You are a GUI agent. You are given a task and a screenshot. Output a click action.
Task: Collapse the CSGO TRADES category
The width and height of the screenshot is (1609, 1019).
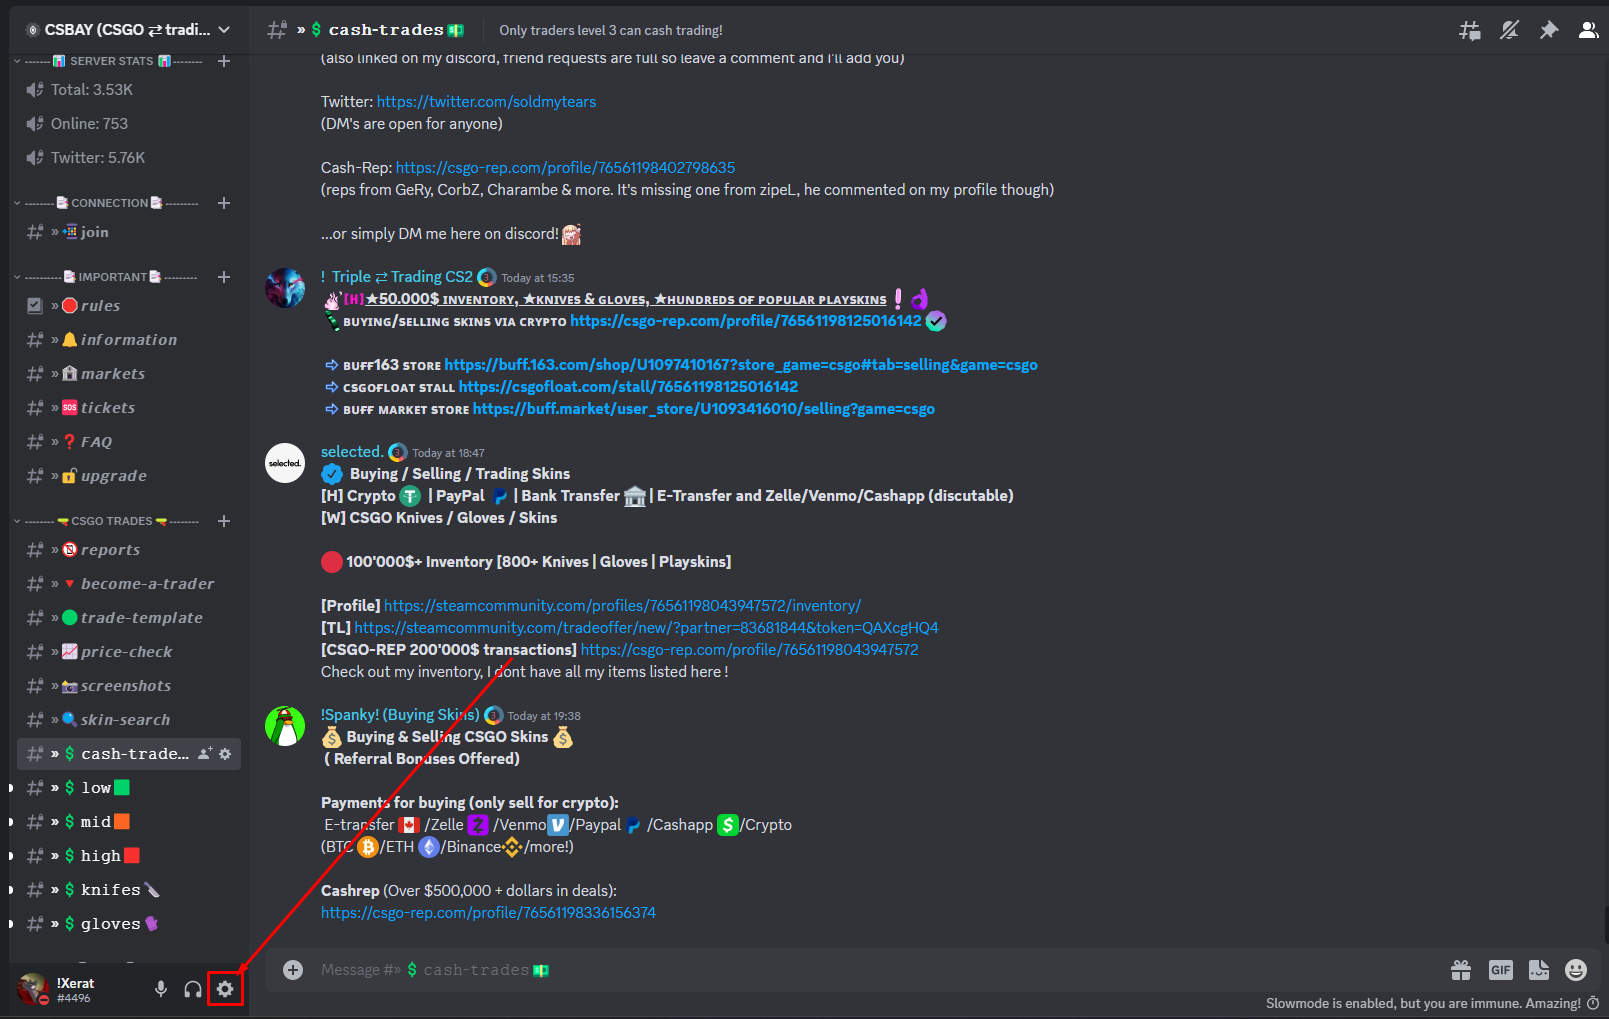(x=108, y=521)
